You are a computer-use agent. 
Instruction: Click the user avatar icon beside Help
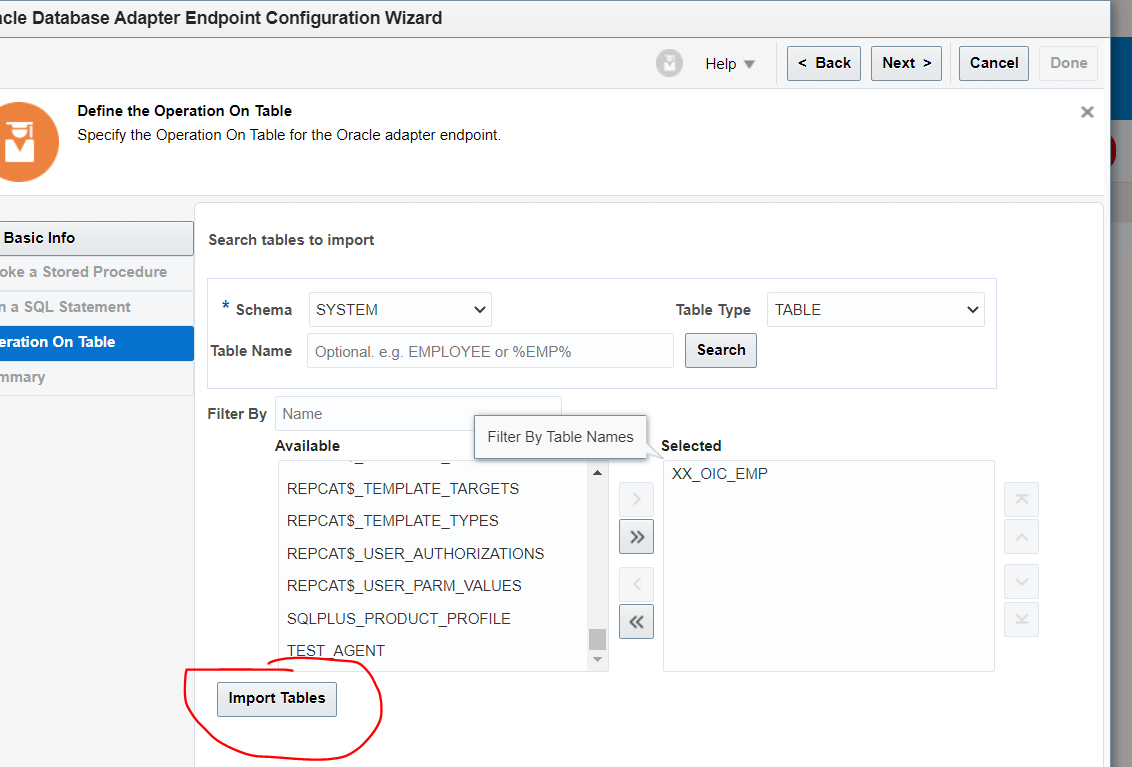pos(669,63)
